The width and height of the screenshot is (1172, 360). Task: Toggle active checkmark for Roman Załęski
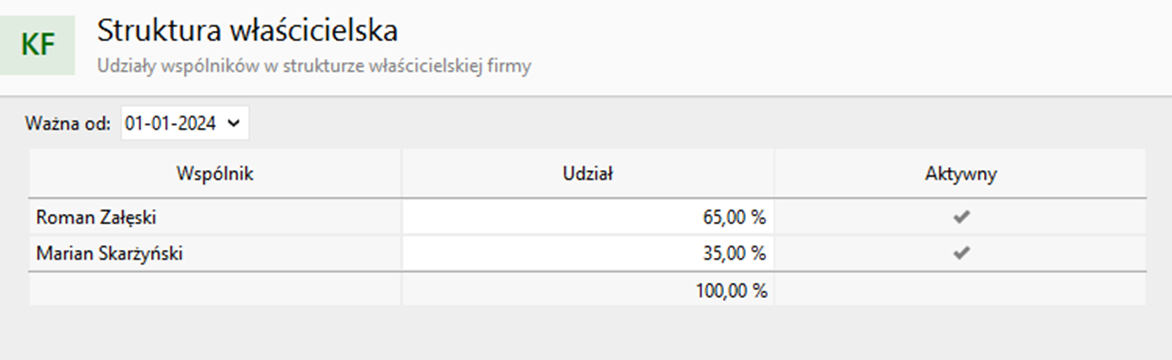(x=960, y=217)
